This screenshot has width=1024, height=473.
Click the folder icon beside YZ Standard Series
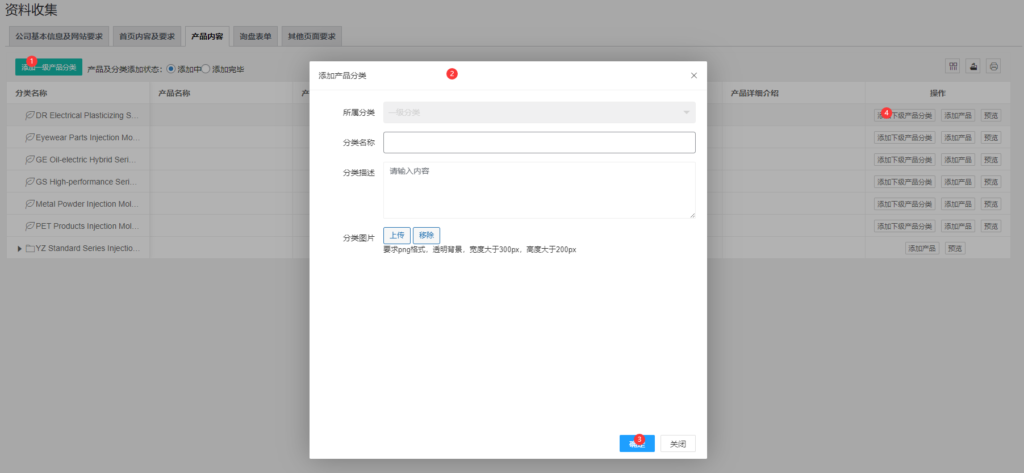pos(30,247)
